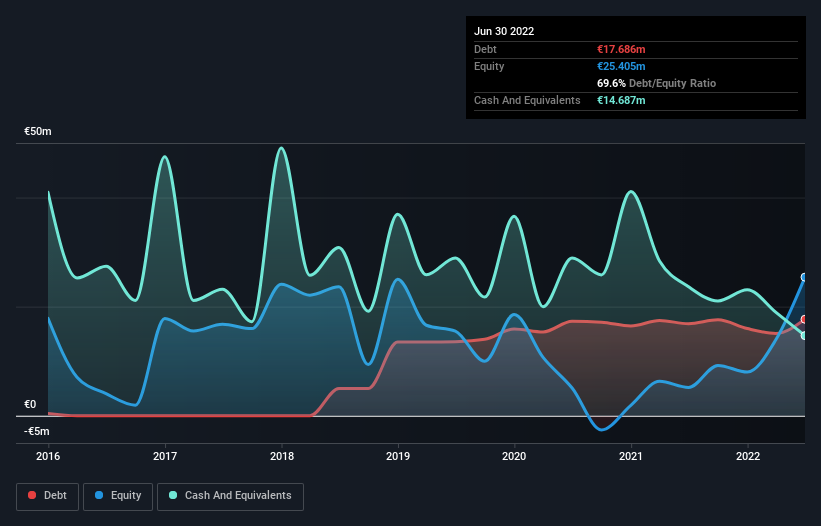Click the 2021 x-axis label

(631, 456)
